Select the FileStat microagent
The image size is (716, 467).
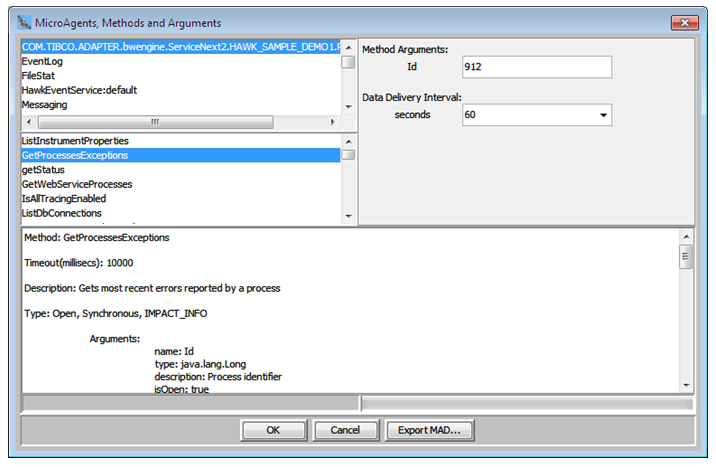[181, 76]
